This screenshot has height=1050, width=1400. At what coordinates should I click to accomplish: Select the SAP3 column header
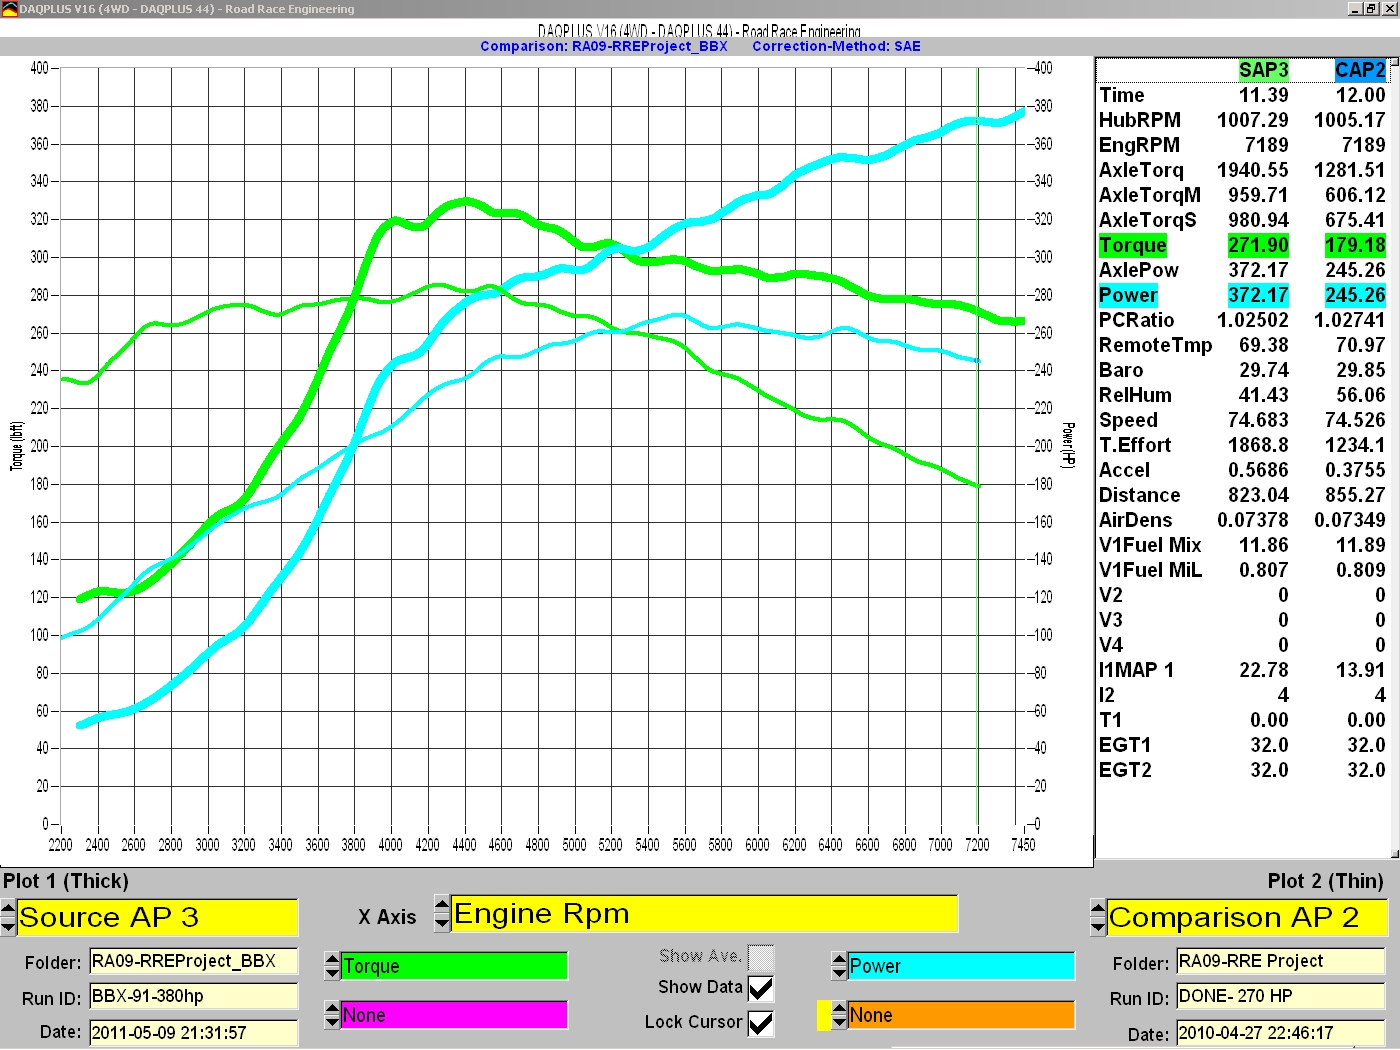pyautogui.click(x=1263, y=70)
